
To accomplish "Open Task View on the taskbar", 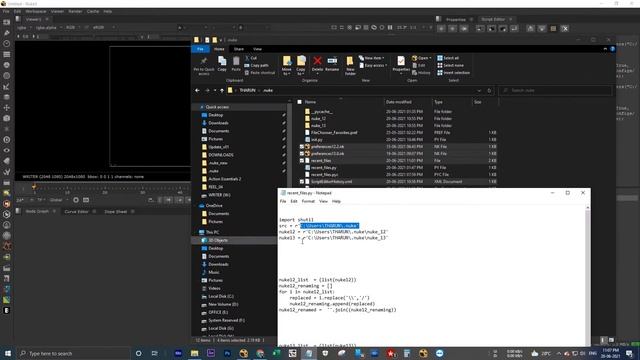I will (155, 353).
